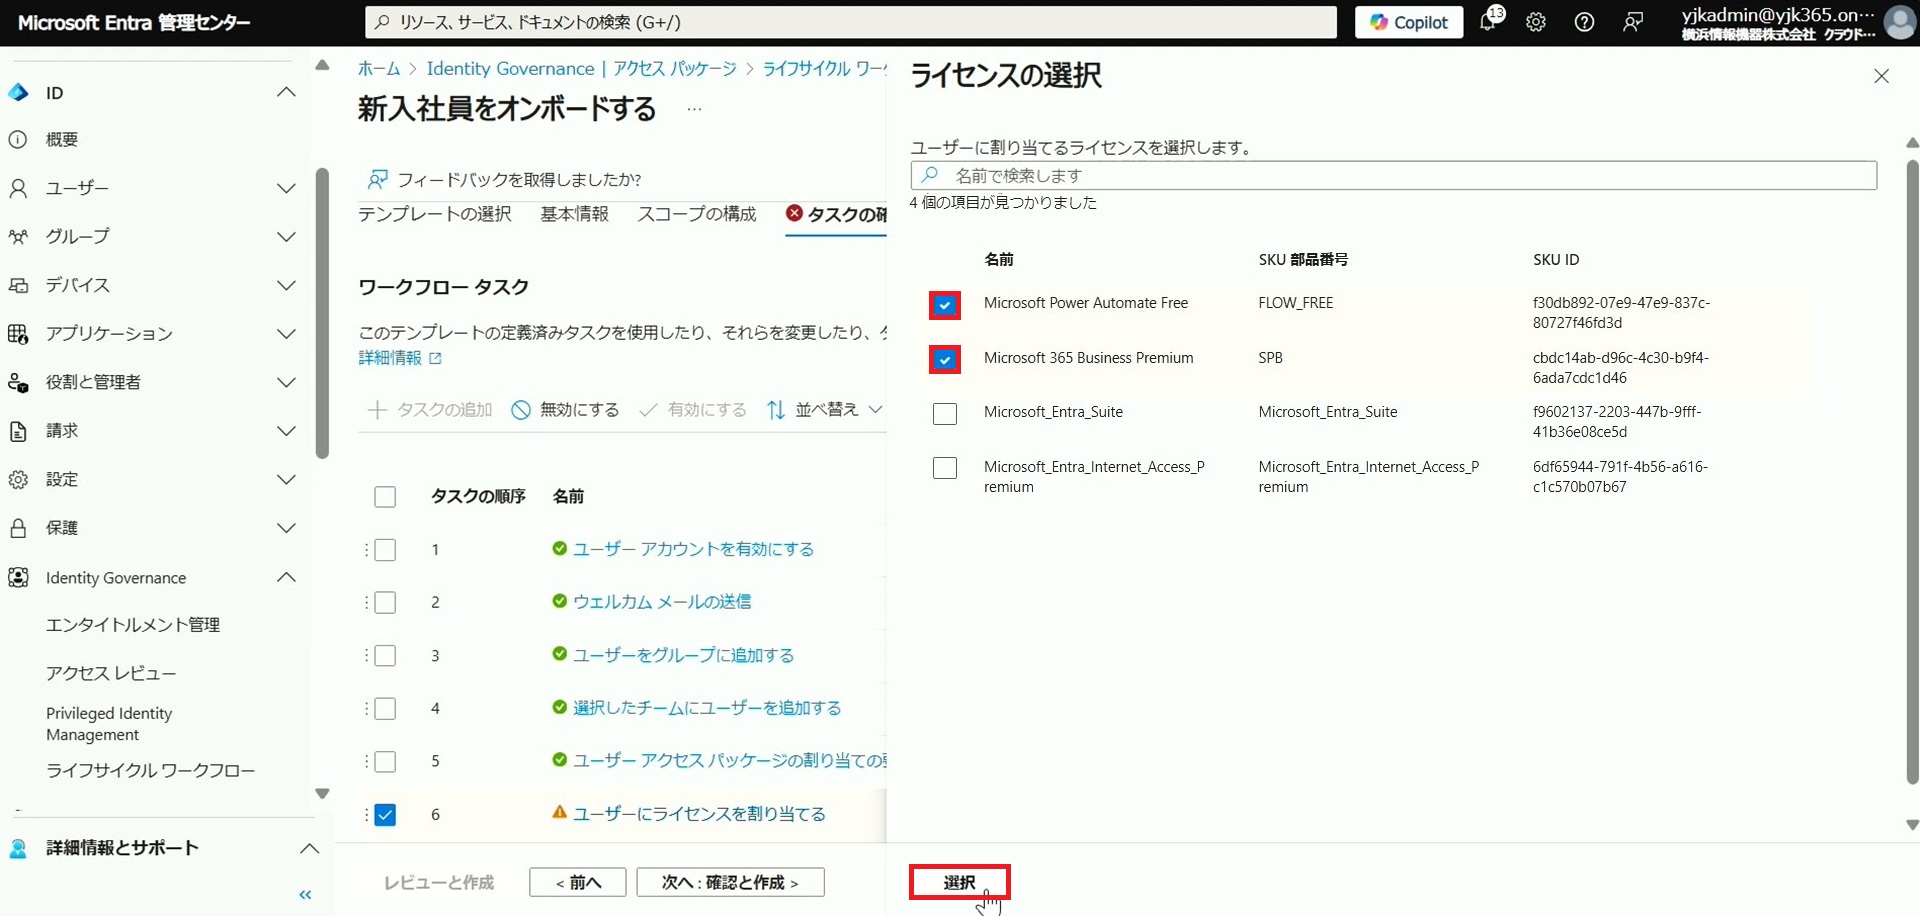The width and height of the screenshot is (1920, 916).
Task: Click < 前へ button
Action: point(578,882)
